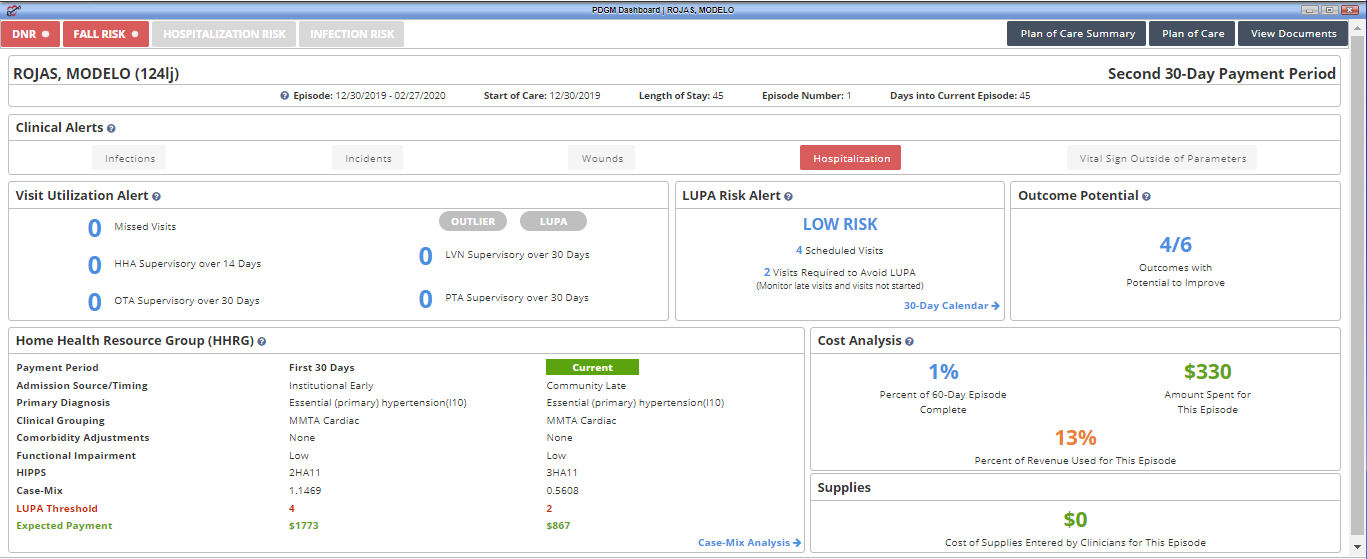This screenshot has width=1367, height=559.
Task: Click the application icon in title bar
Action: pyautogui.click(x=11, y=9)
